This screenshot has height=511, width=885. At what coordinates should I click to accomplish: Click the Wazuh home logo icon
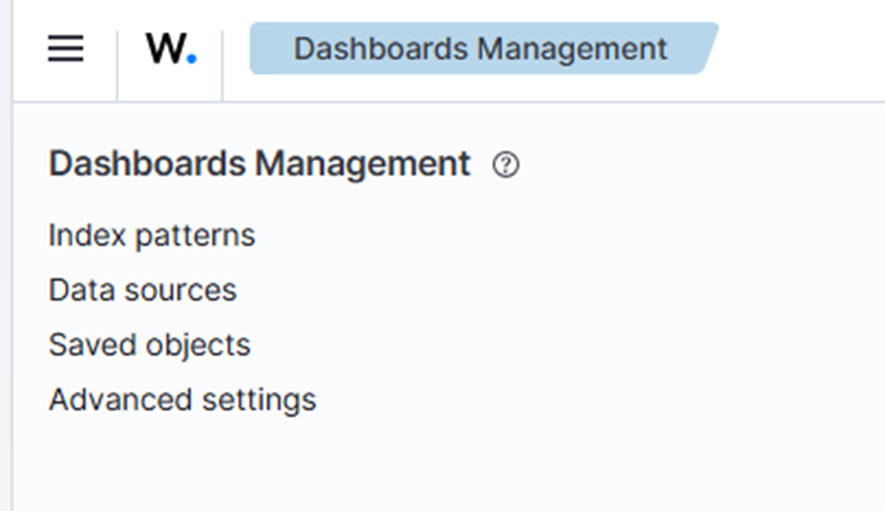(171, 49)
